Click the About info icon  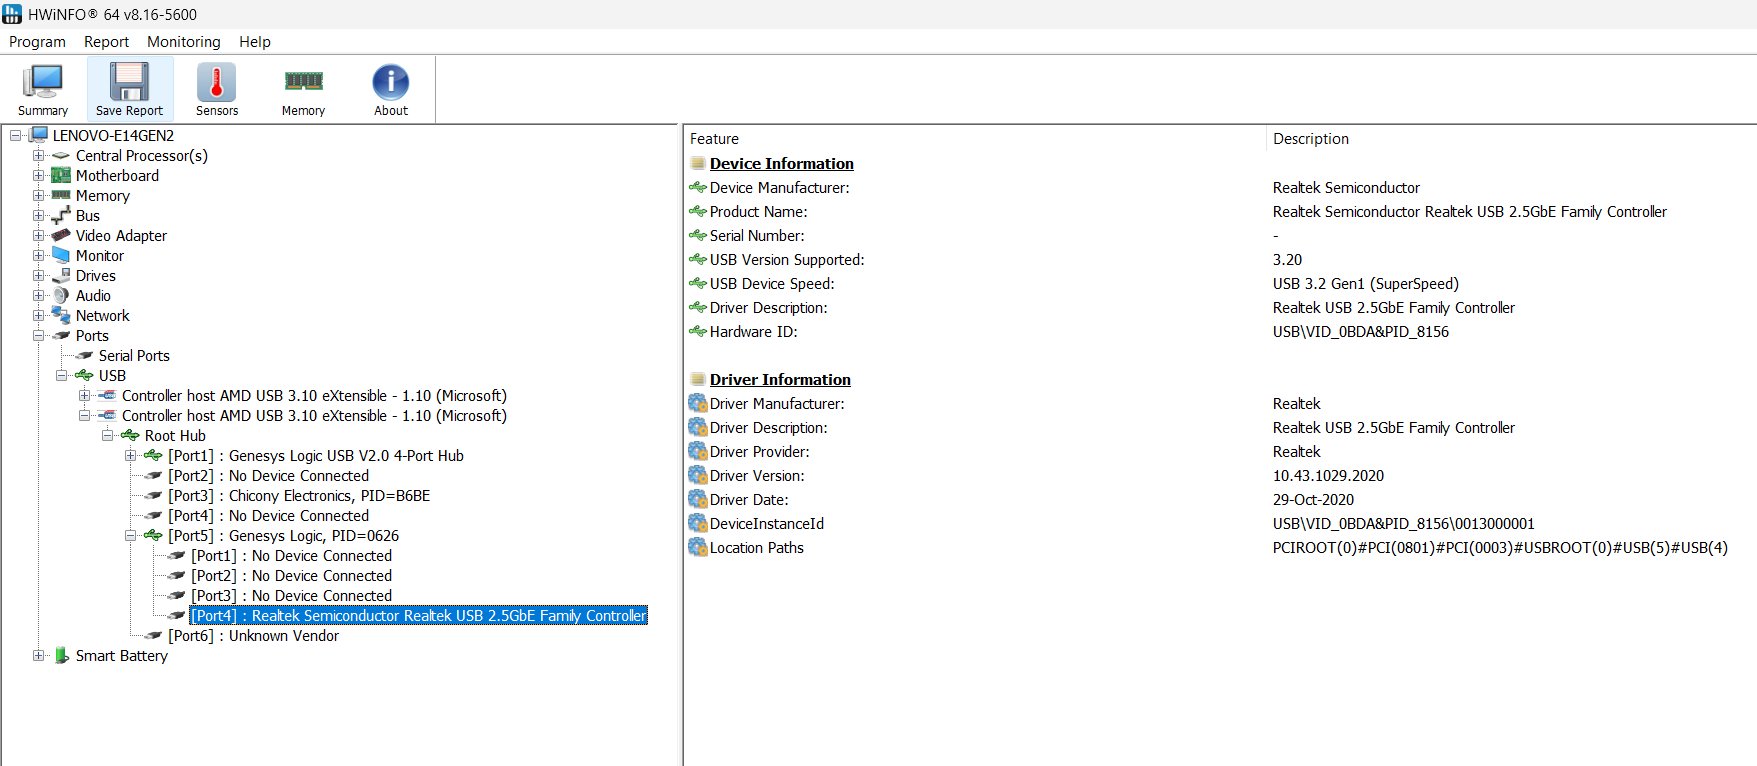click(391, 82)
